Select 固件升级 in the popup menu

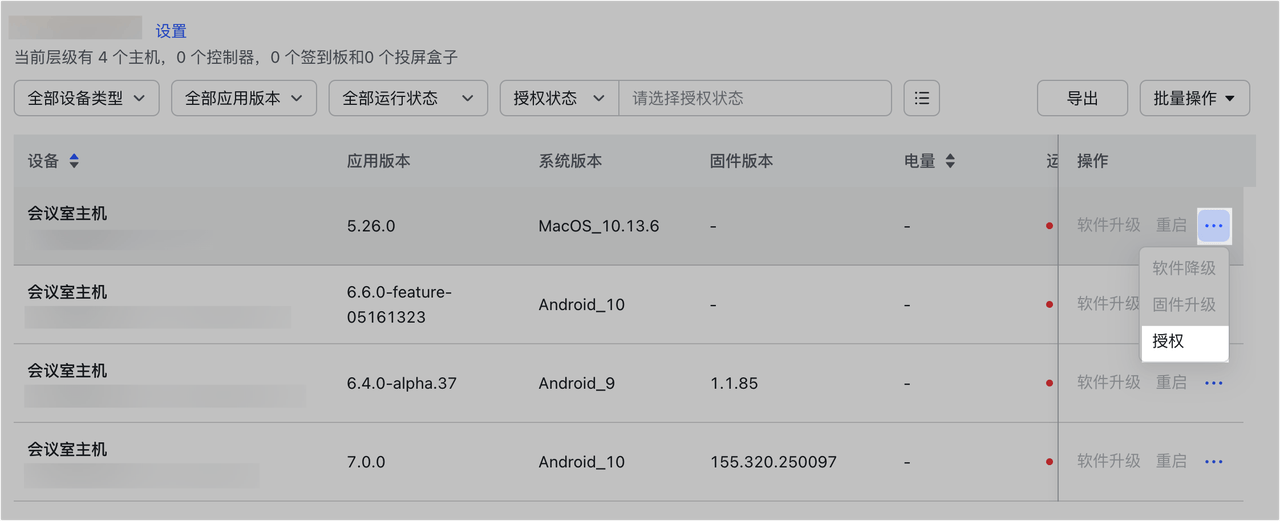1183,304
